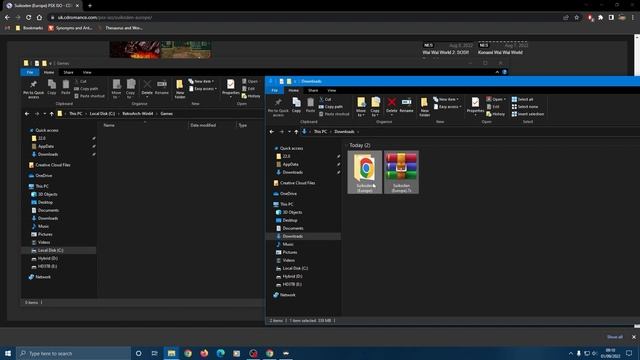Select Creative Cloud Files in Games window sidebar
This screenshot has width=640, height=360.
(x=49, y=165)
